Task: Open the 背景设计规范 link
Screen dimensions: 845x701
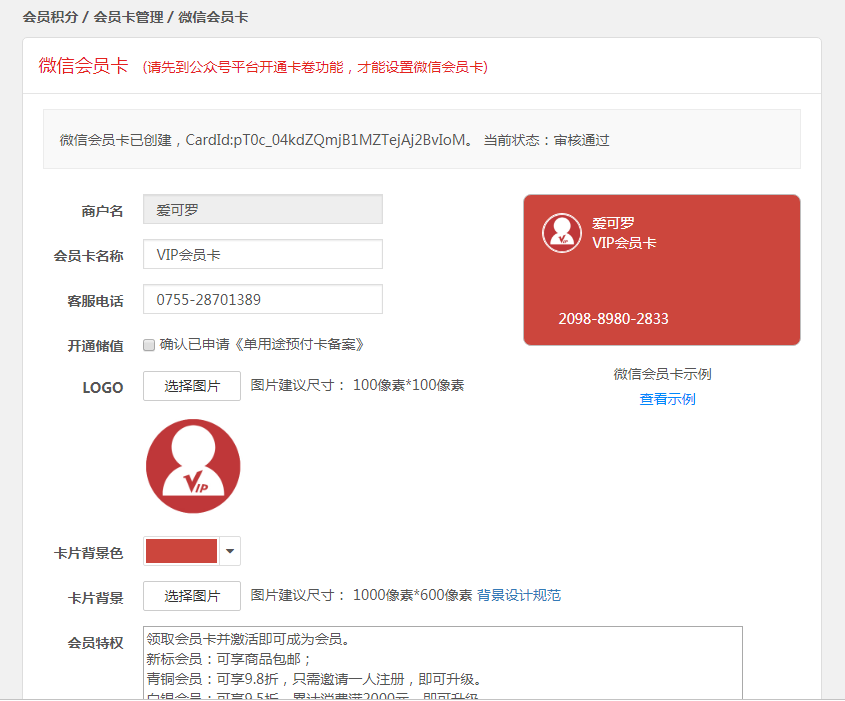Action: point(519,596)
